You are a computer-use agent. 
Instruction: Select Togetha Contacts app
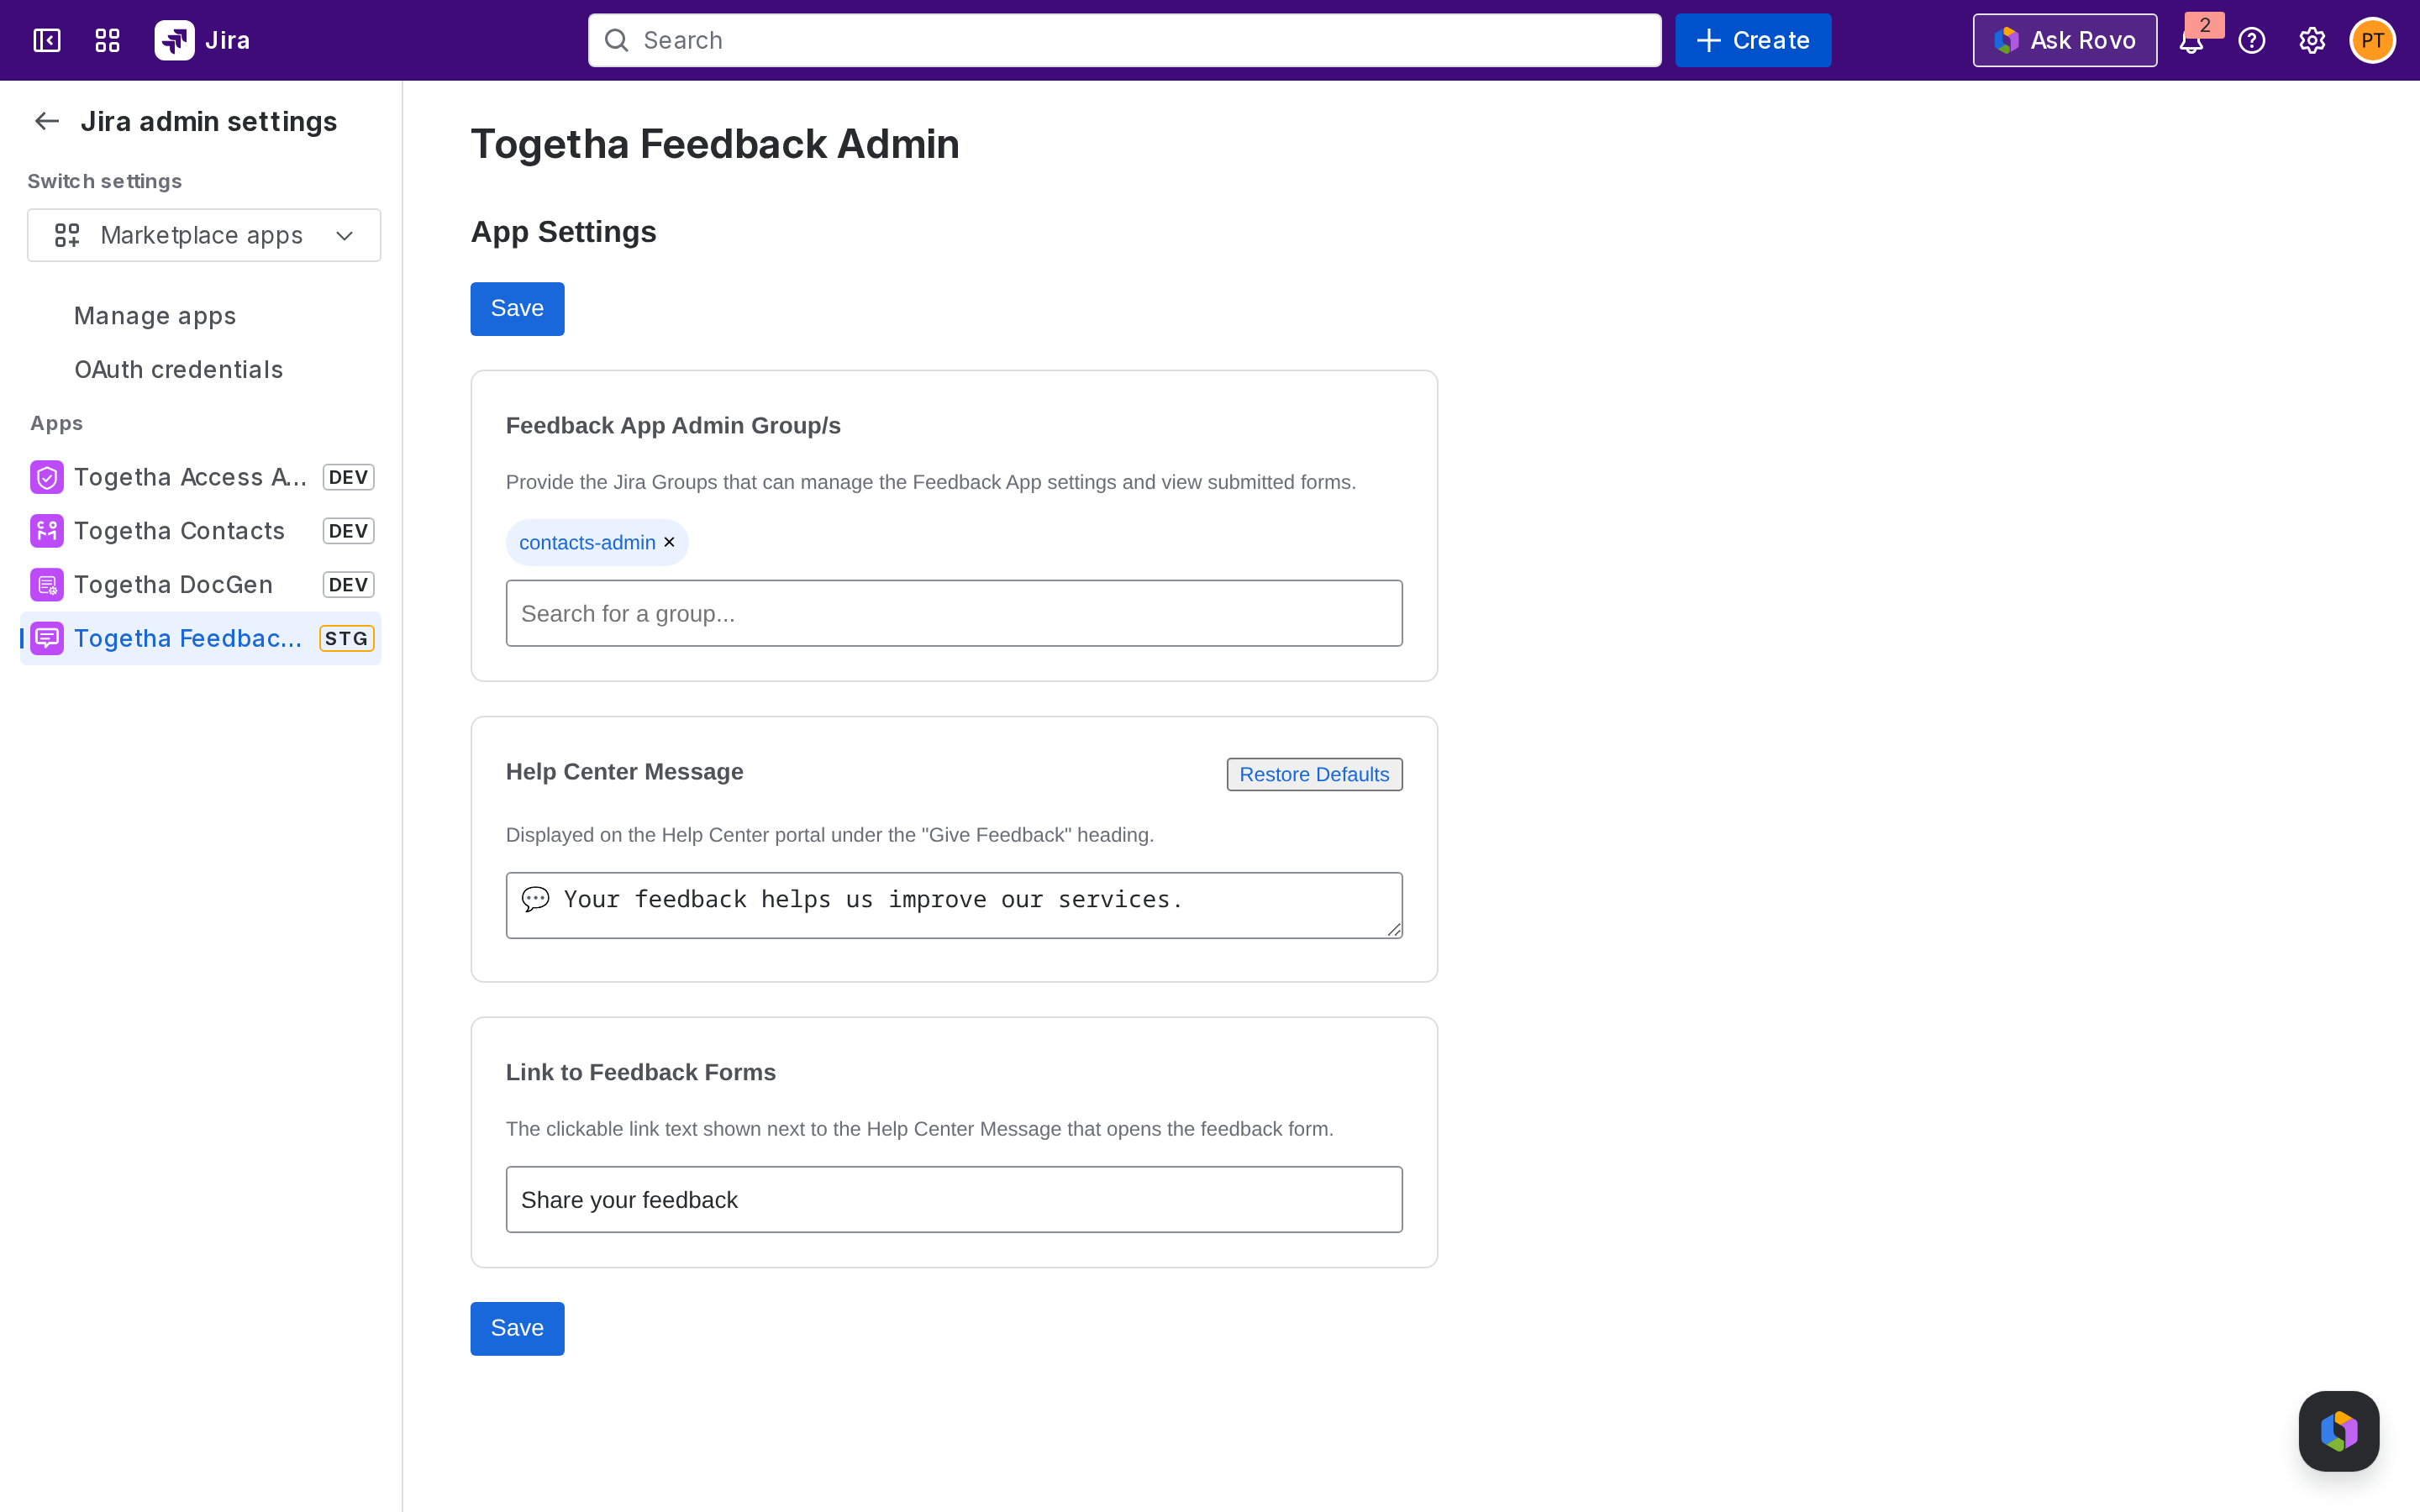(x=201, y=531)
